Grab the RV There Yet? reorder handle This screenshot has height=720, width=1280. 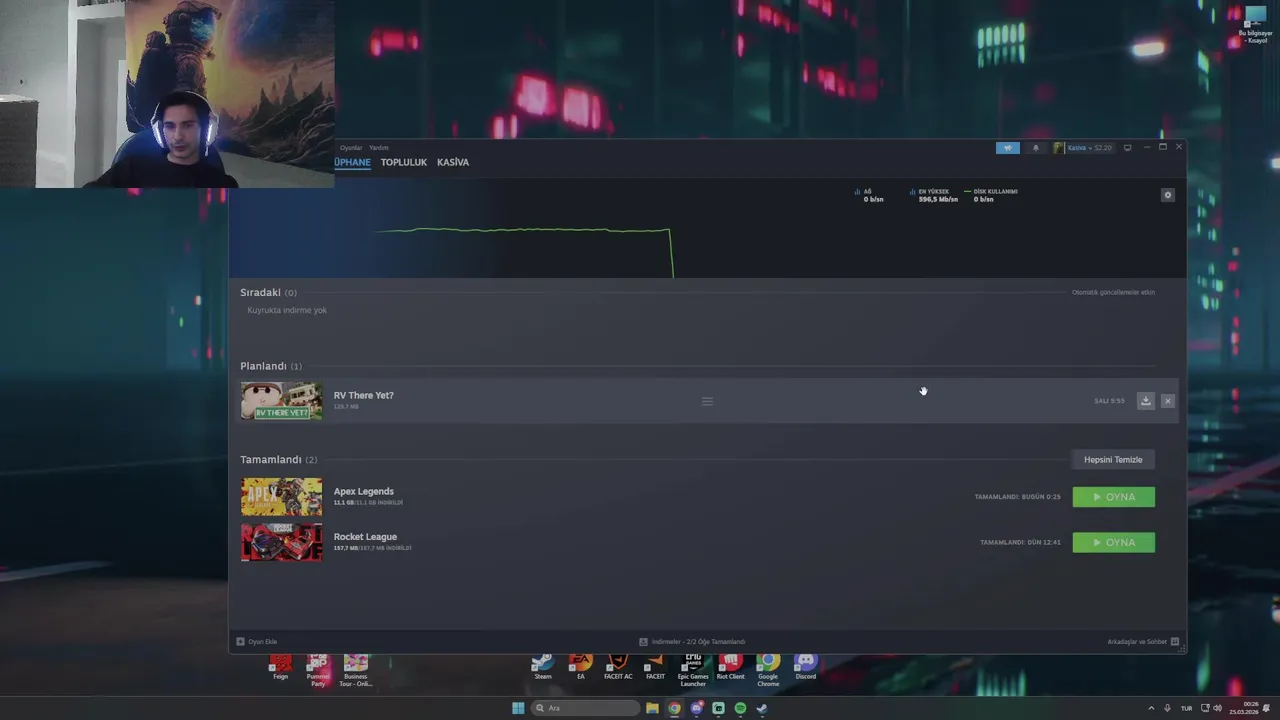[707, 401]
